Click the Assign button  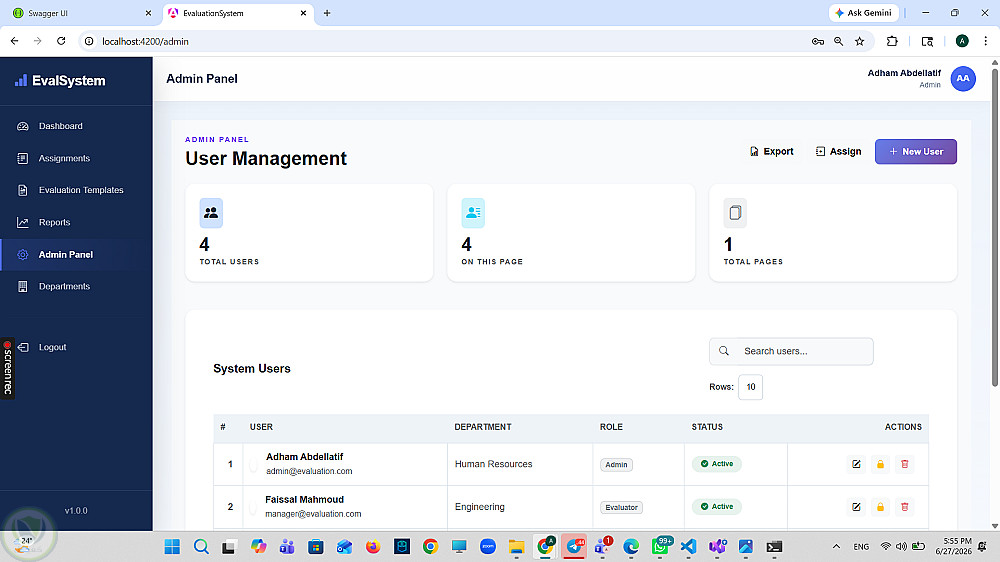pyautogui.click(x=838, y=152)
